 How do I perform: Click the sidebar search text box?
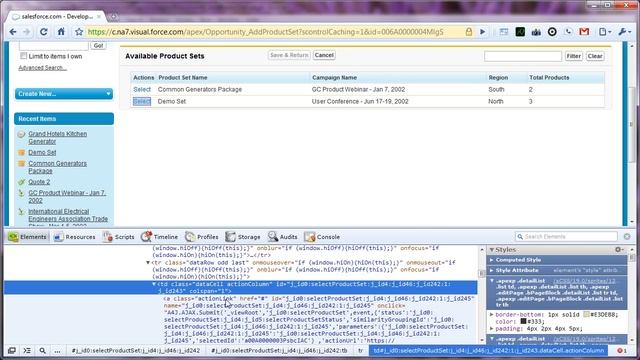click(53, 46)
